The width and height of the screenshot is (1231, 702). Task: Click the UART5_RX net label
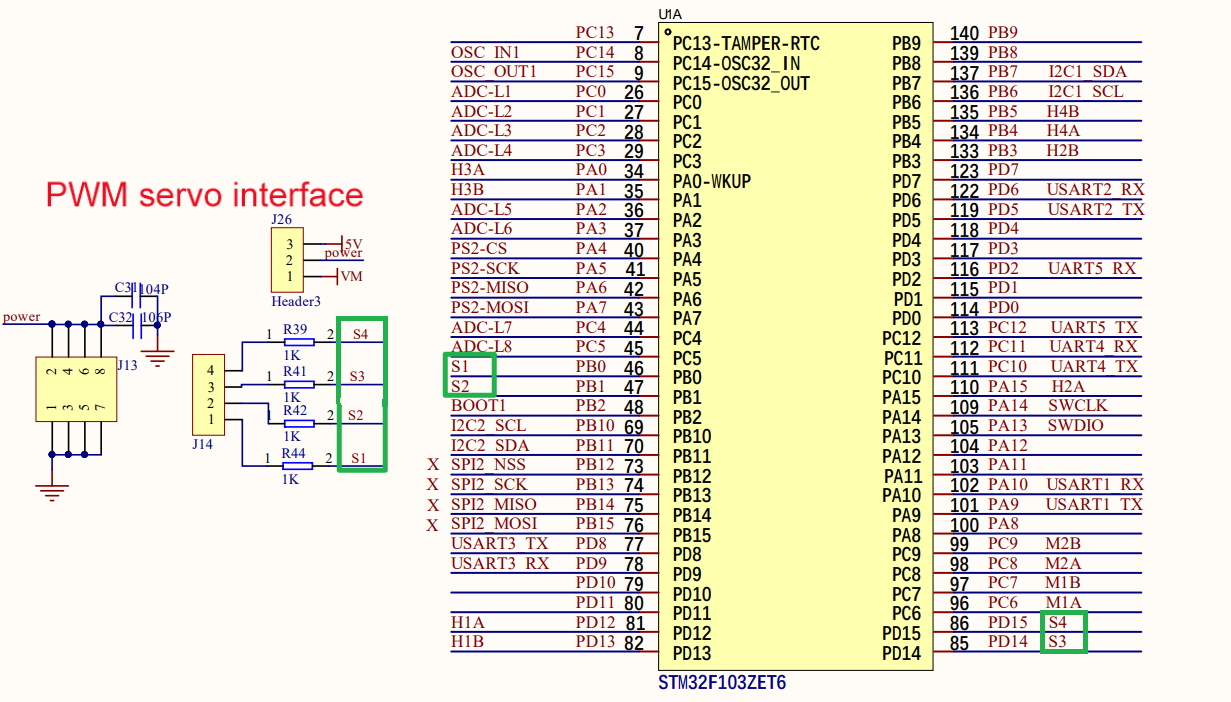tap(1091, 269)
